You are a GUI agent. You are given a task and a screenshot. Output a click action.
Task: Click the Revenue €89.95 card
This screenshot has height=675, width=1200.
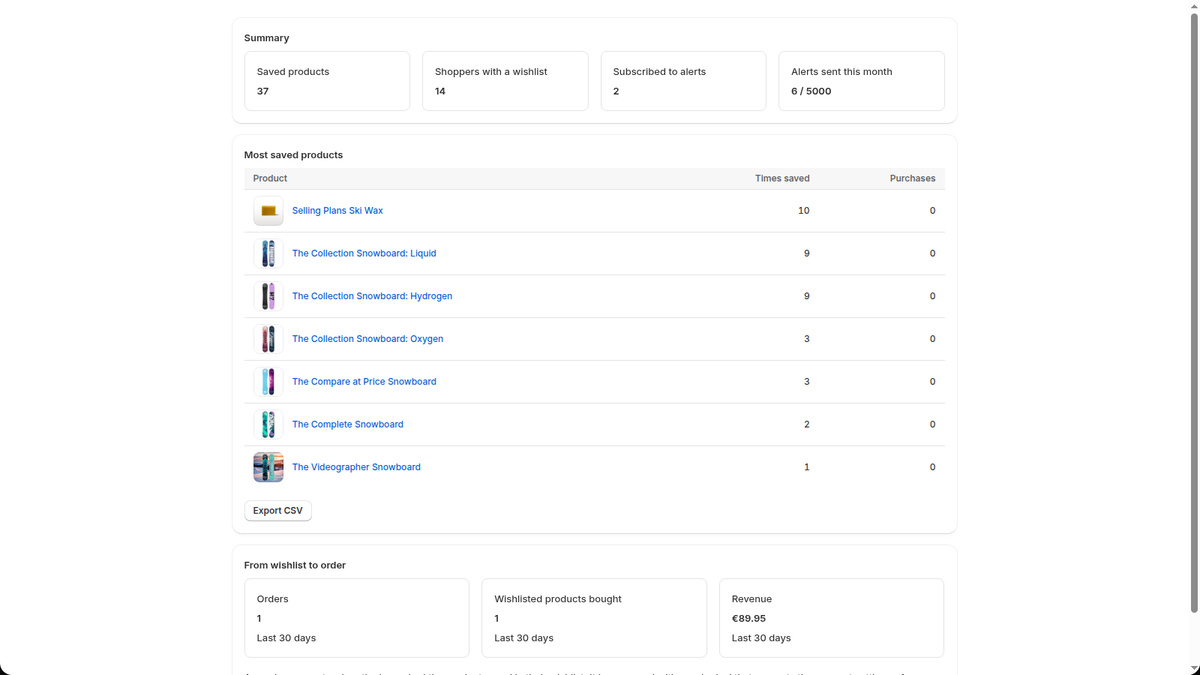[832, 618]
